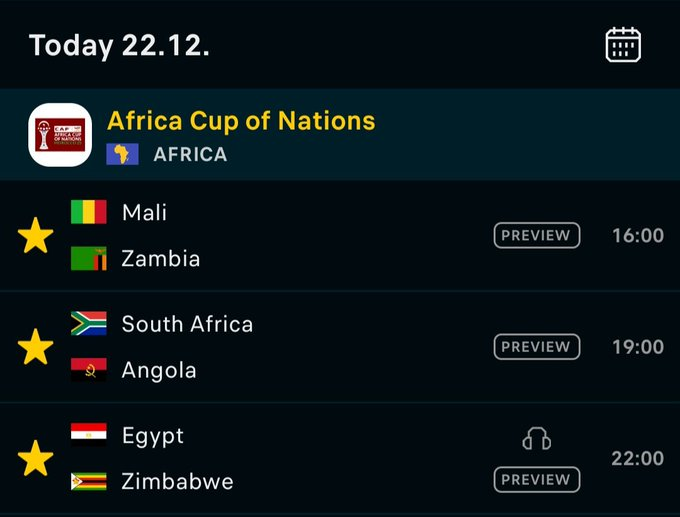This screenshot has width=680, height=517.
Task: Select the AFRICA region label
Action: pyautogui.click(x=190, y=155)
